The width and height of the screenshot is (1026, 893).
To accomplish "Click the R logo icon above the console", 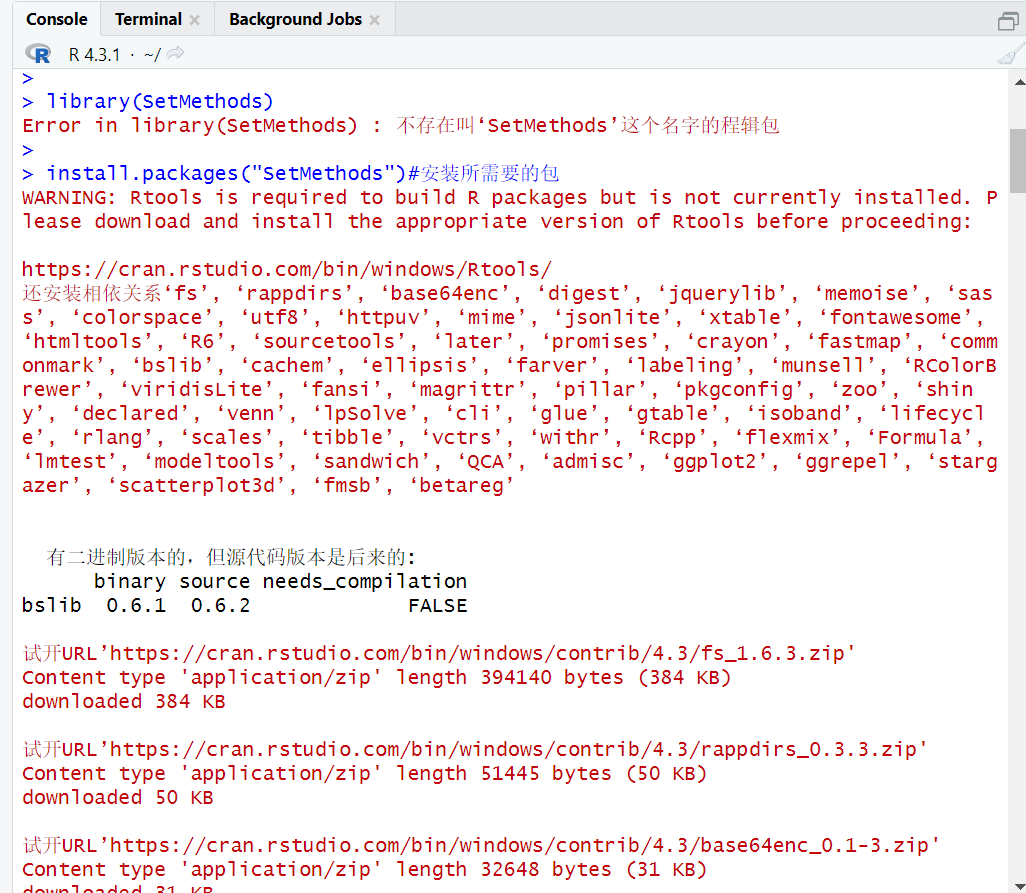I will point(38,53).
